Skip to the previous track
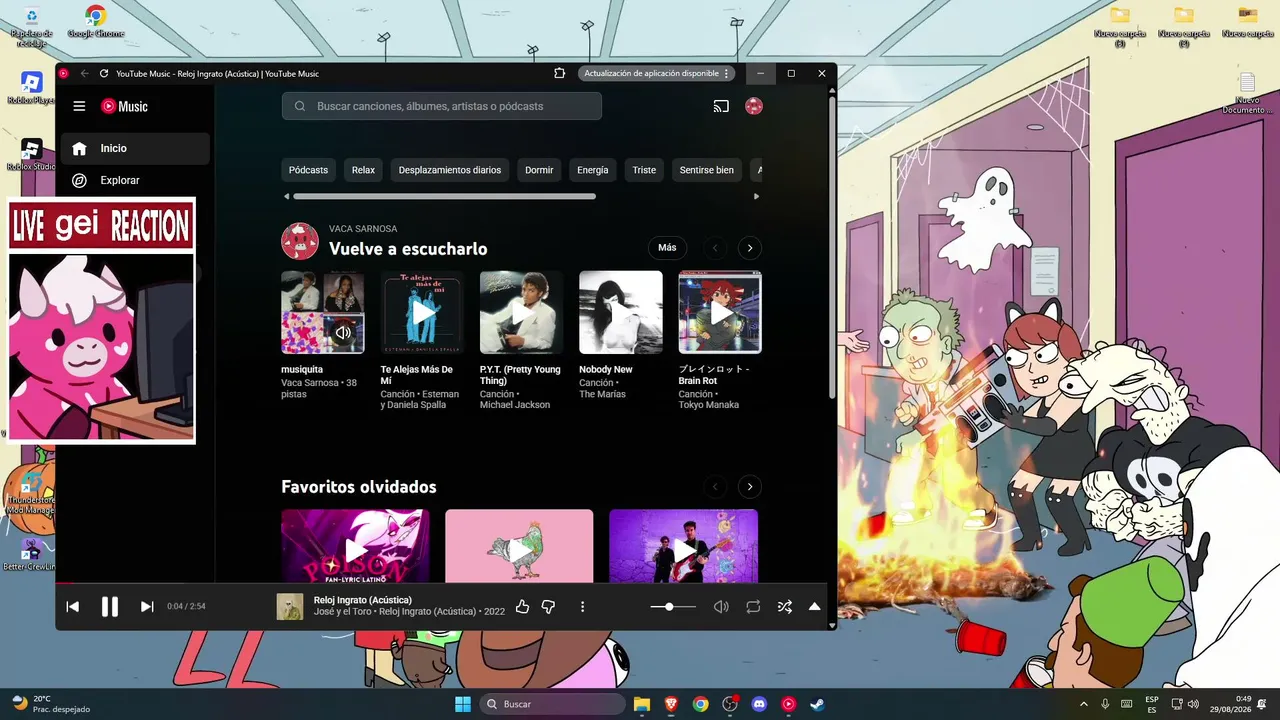The height and width of the screenshot is (720, 1280). [x=72, y=606]
